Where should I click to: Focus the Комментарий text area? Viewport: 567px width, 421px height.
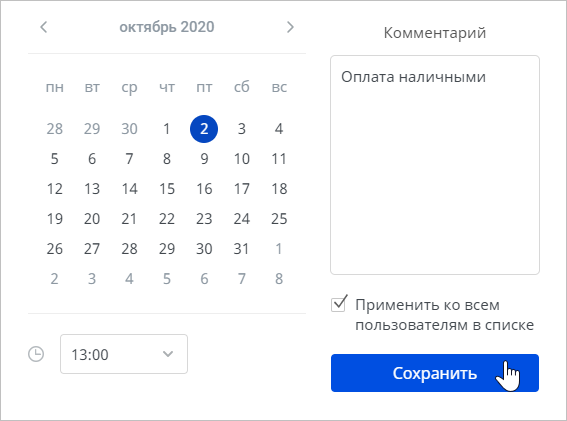pos(435,165)
